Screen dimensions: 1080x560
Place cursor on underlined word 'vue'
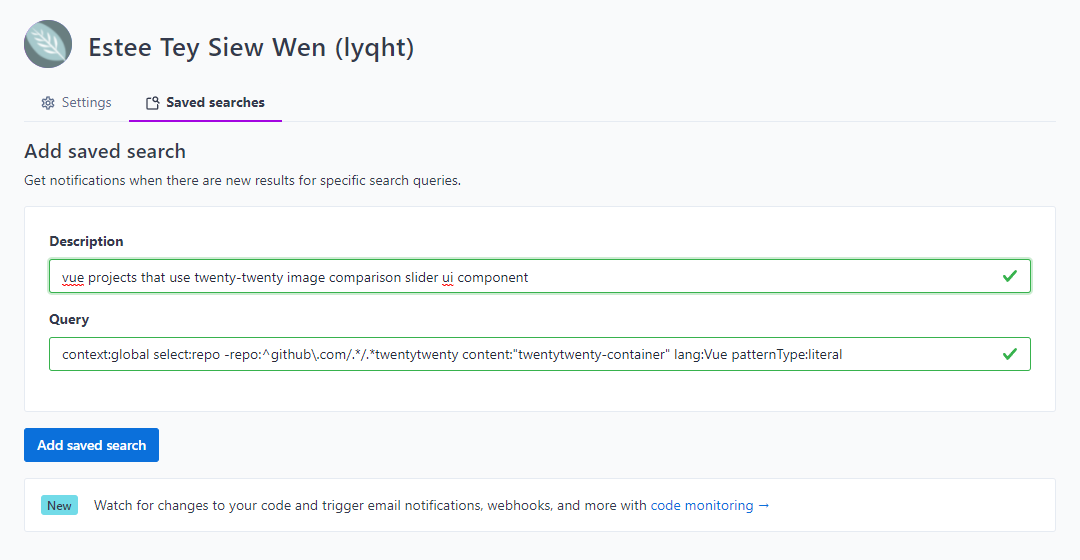[73, 277]
